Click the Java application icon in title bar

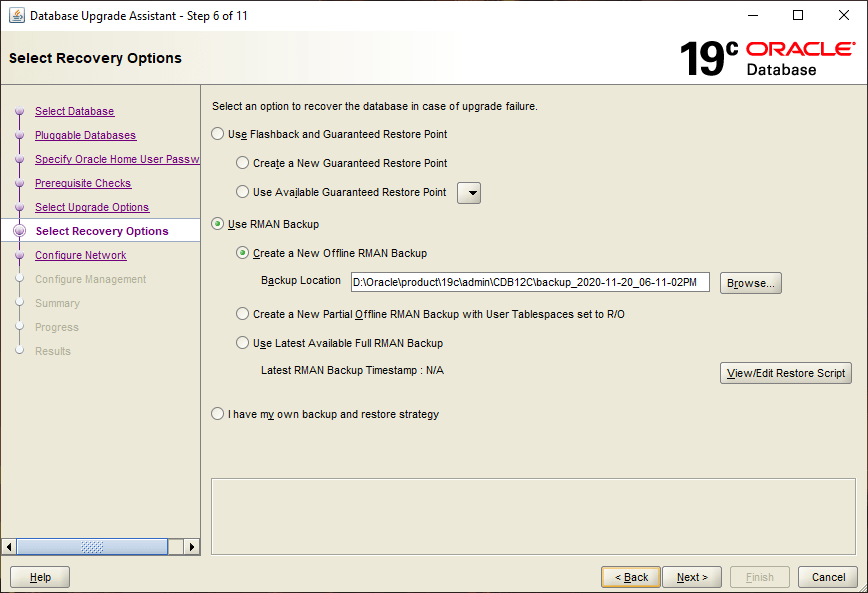[17, 16]
